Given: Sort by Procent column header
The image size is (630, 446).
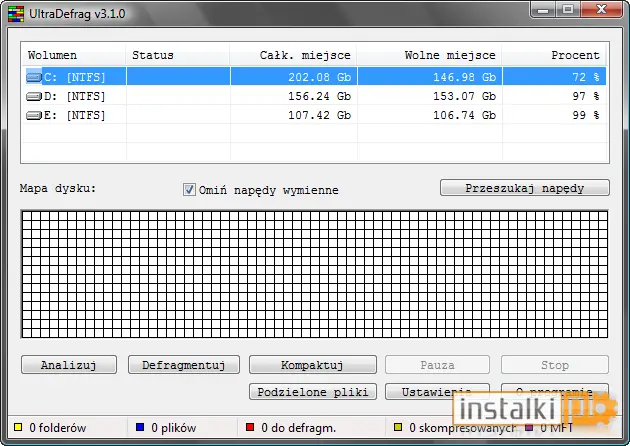Looking at the screenshot, I should (554, 55).
